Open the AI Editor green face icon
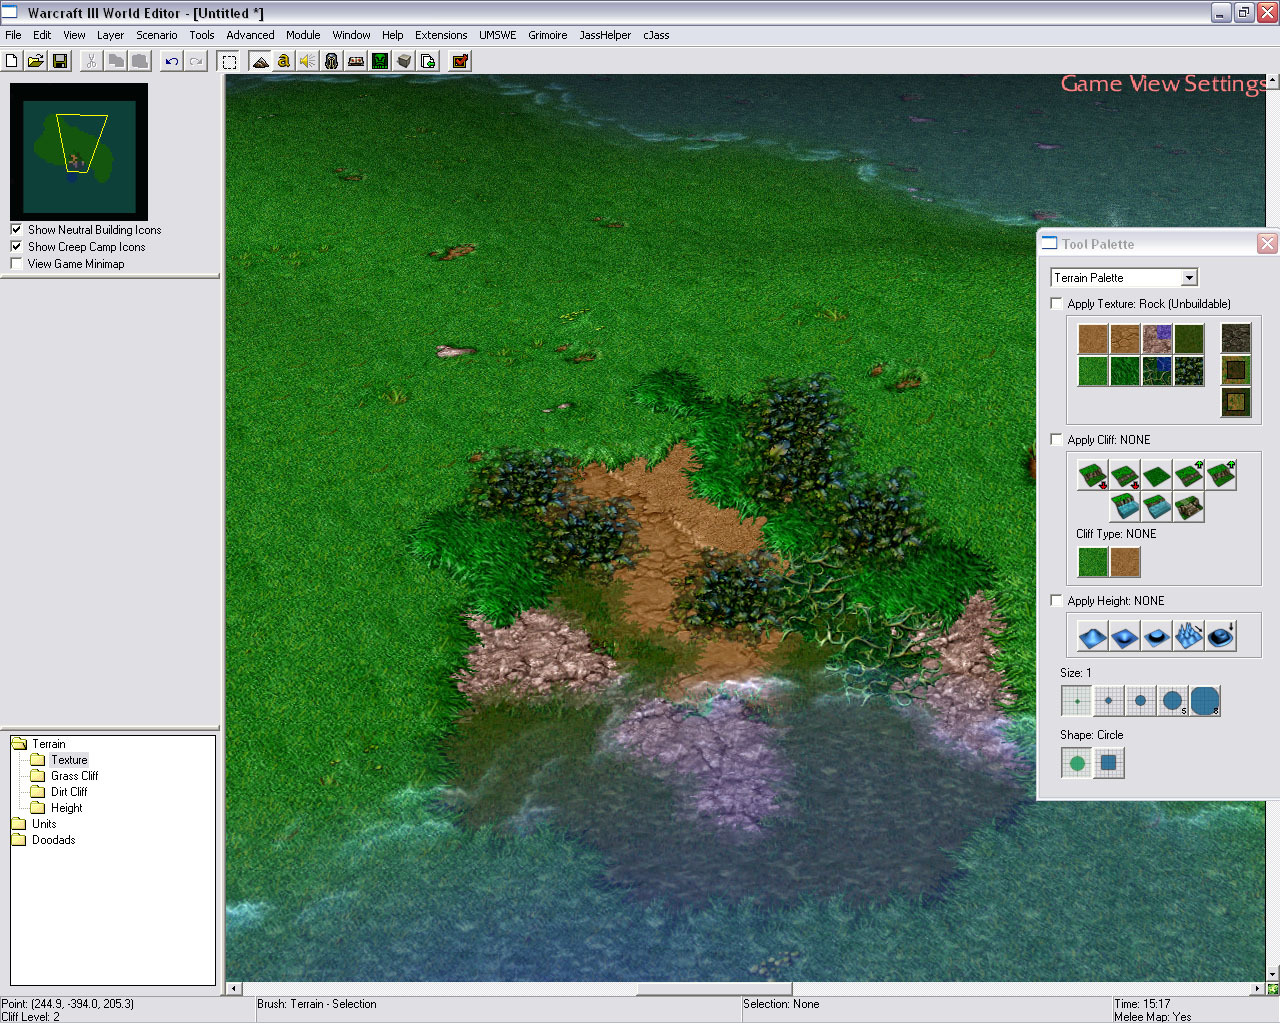 [380, 61]
